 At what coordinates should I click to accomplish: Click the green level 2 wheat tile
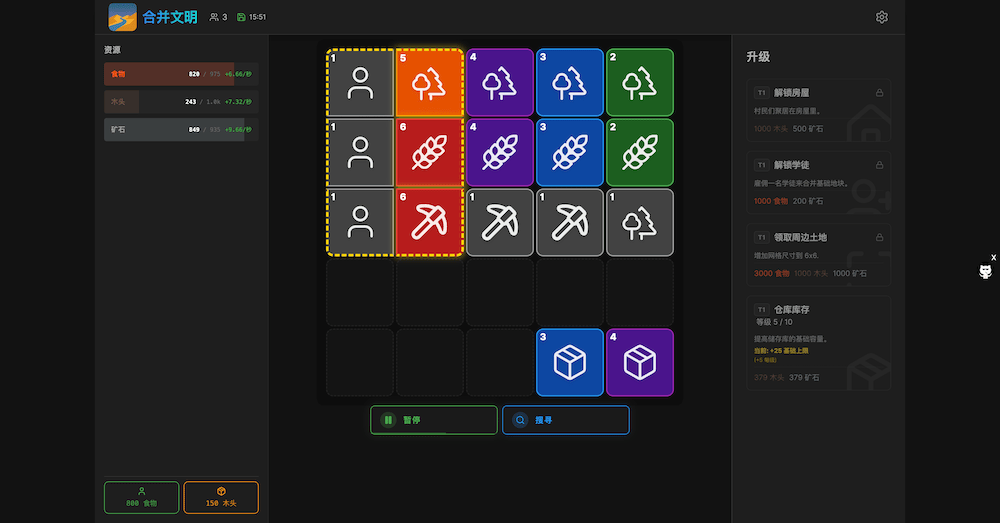[x=640, y=153]
